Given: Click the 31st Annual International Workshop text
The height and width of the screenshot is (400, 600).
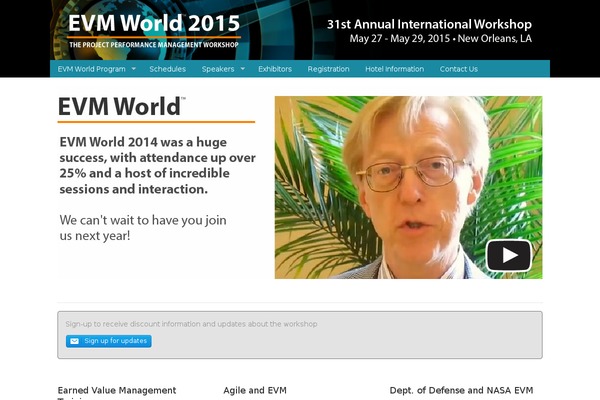Looking at the screenshot, I should pos(429,24).
